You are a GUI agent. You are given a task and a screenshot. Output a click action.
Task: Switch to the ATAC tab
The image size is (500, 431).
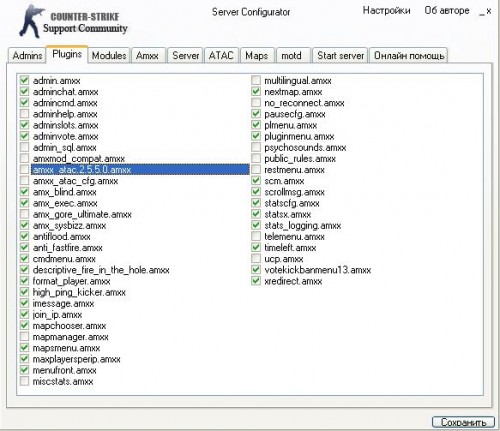[221, 55]
